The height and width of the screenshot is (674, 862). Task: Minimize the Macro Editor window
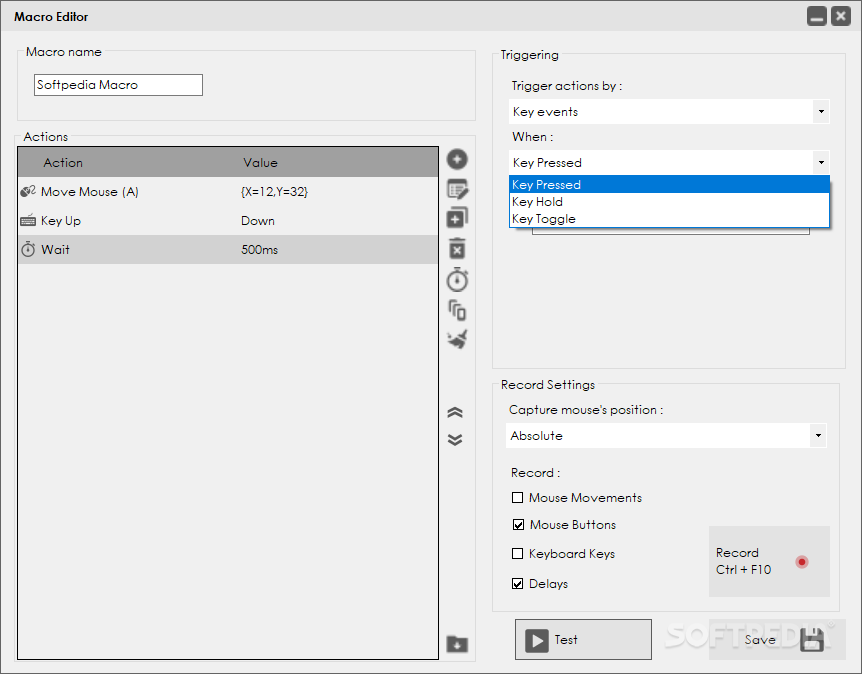click(817, 16)
